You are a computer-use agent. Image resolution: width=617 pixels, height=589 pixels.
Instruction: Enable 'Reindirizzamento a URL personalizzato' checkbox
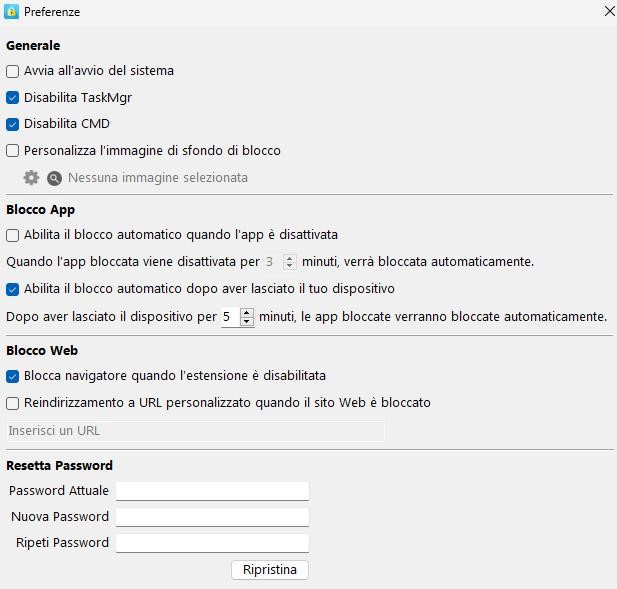tap(13, 403)
